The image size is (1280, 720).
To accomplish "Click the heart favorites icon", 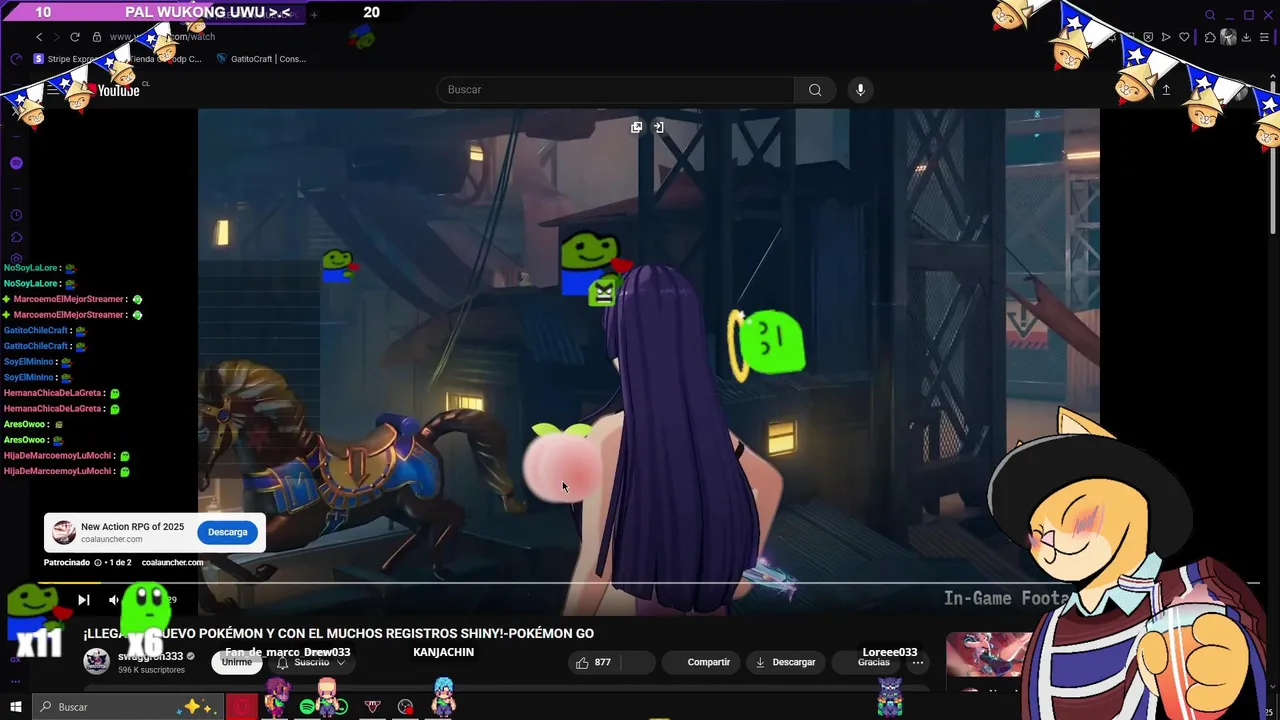I will pyautogui.click(x=1184, y=37).
